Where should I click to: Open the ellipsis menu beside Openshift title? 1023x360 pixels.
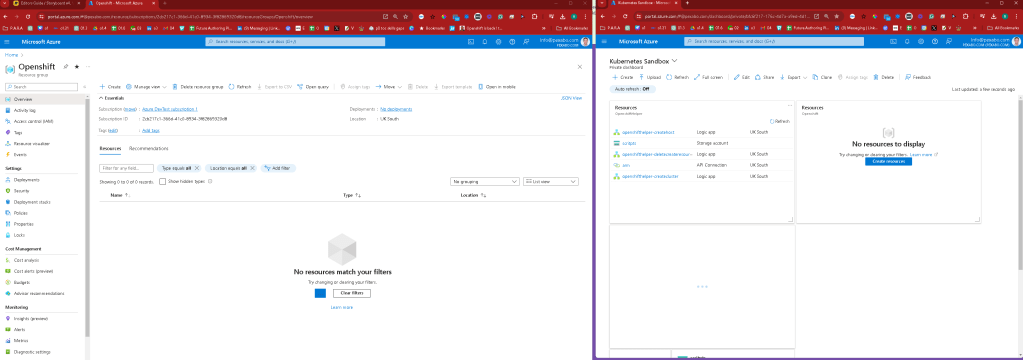pos(88,67)
